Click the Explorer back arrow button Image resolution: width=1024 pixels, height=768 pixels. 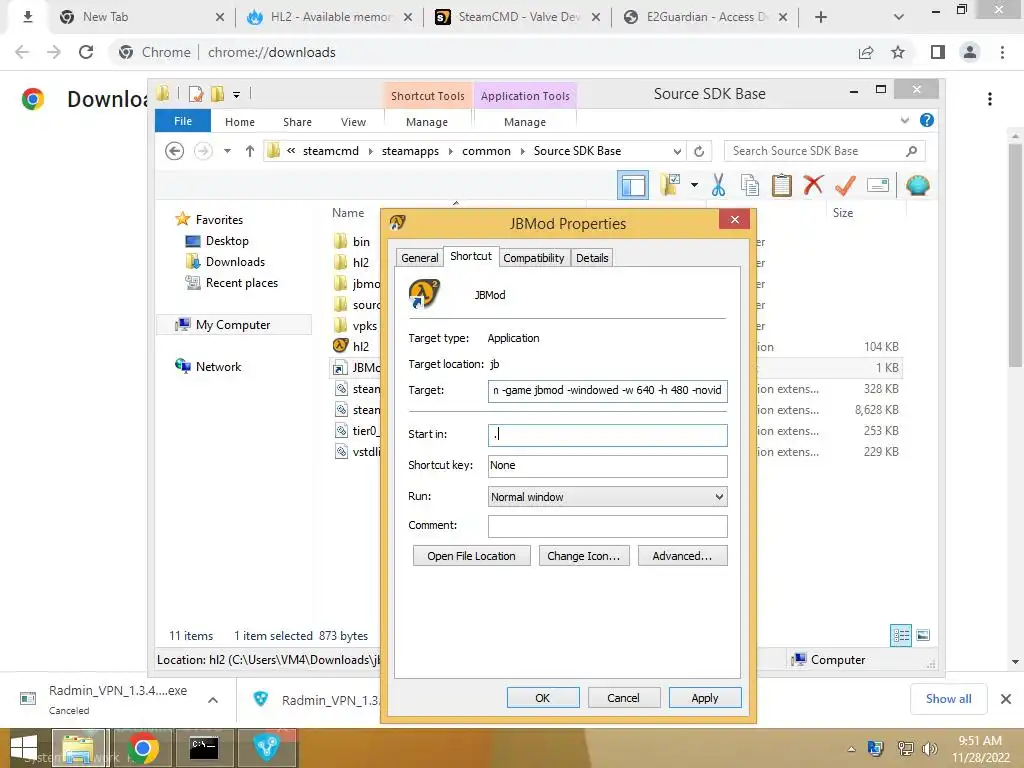[x=174, y=151]
